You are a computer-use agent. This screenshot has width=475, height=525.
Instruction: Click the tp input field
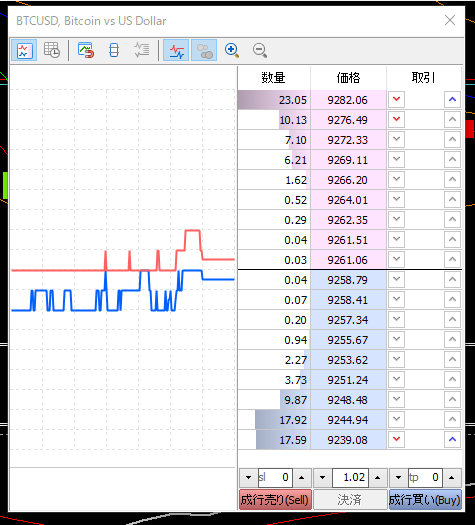tap(425, 478)
